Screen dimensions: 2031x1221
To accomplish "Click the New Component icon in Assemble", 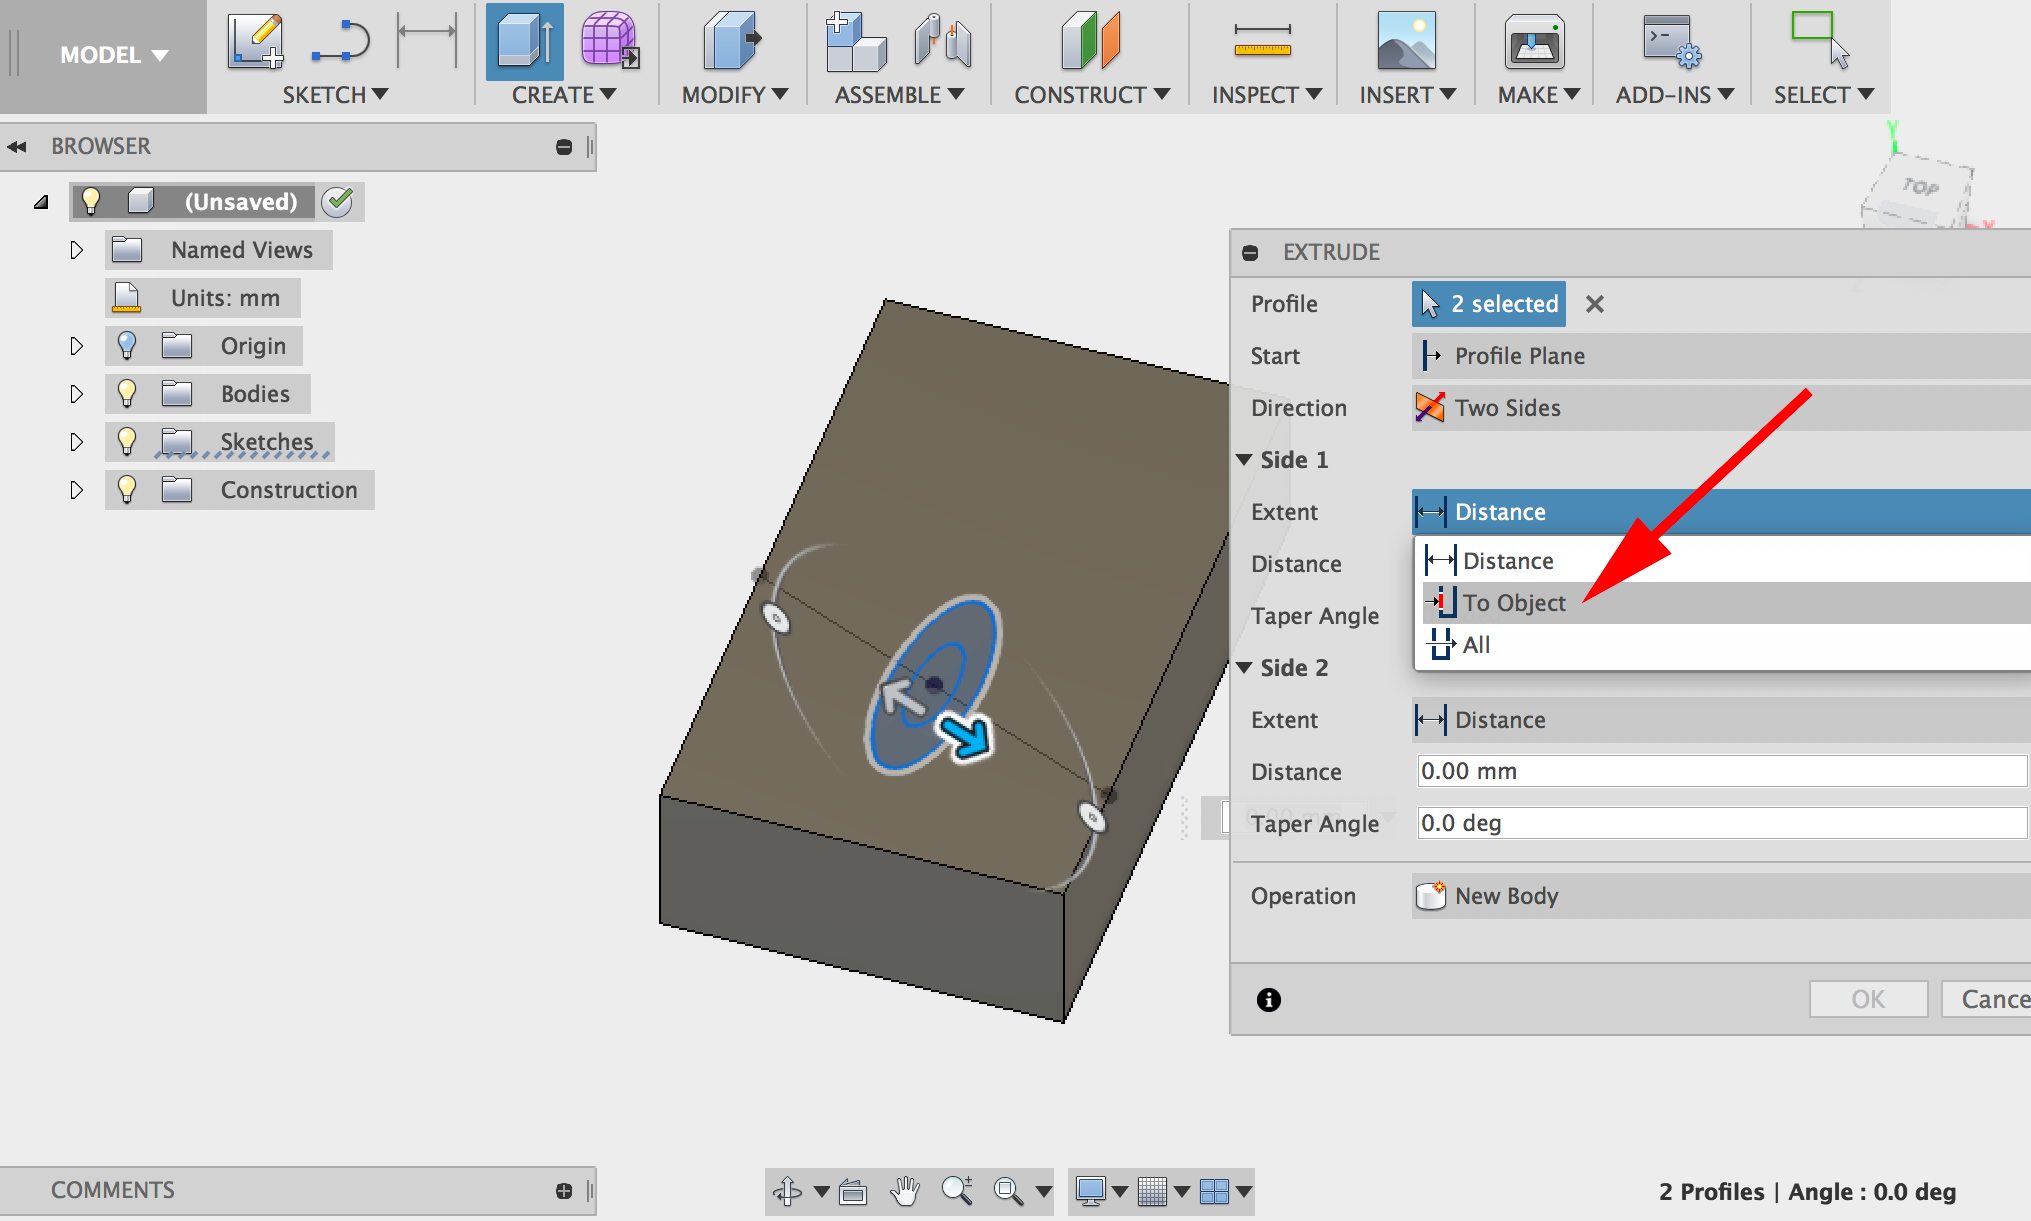I will coord(855,42).
